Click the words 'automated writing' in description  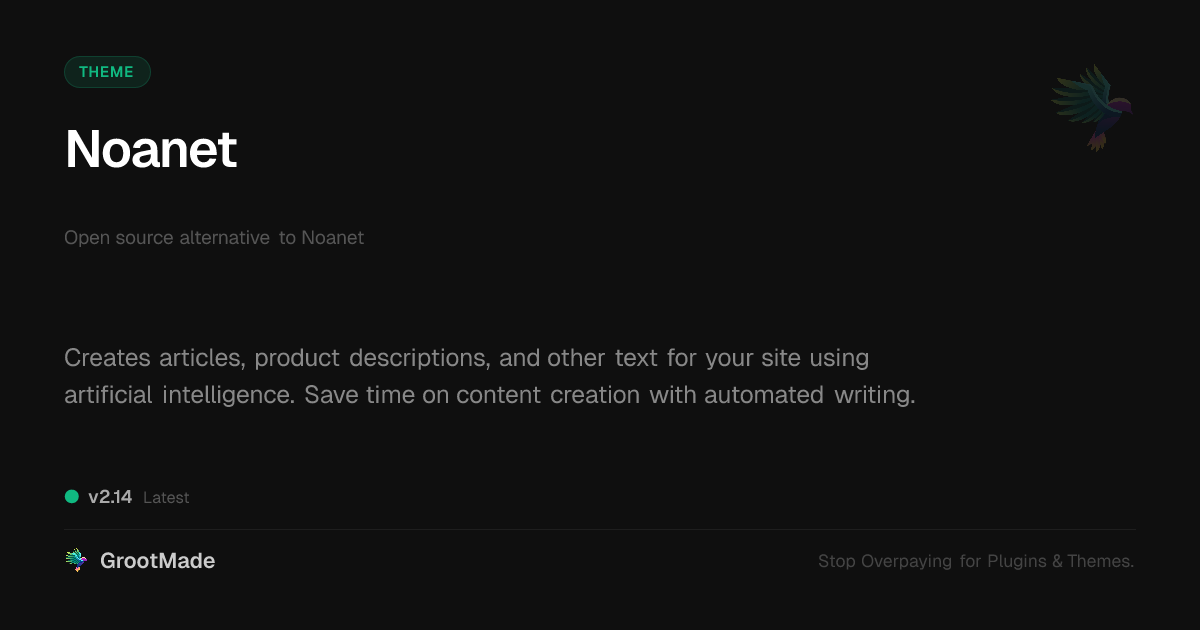pyautogui.click(x=809, y=395)
